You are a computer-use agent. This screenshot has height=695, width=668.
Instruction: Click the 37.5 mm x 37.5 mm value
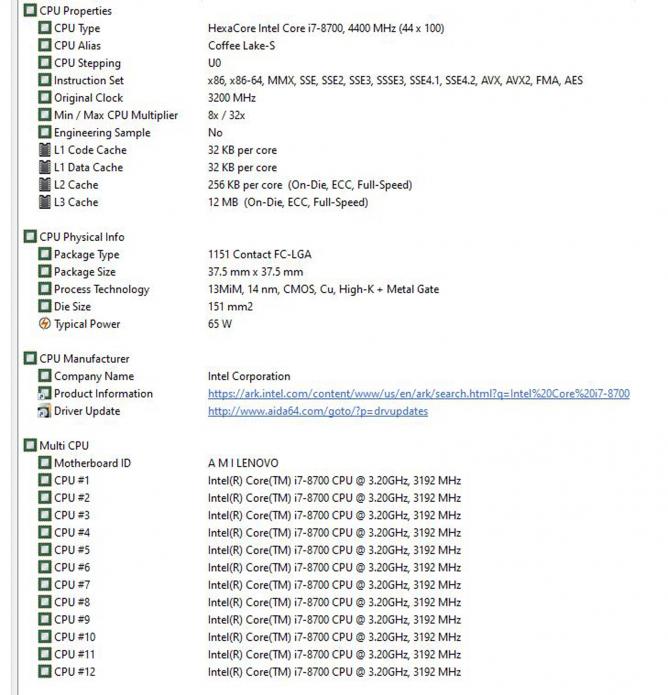(x=256, y=272)
